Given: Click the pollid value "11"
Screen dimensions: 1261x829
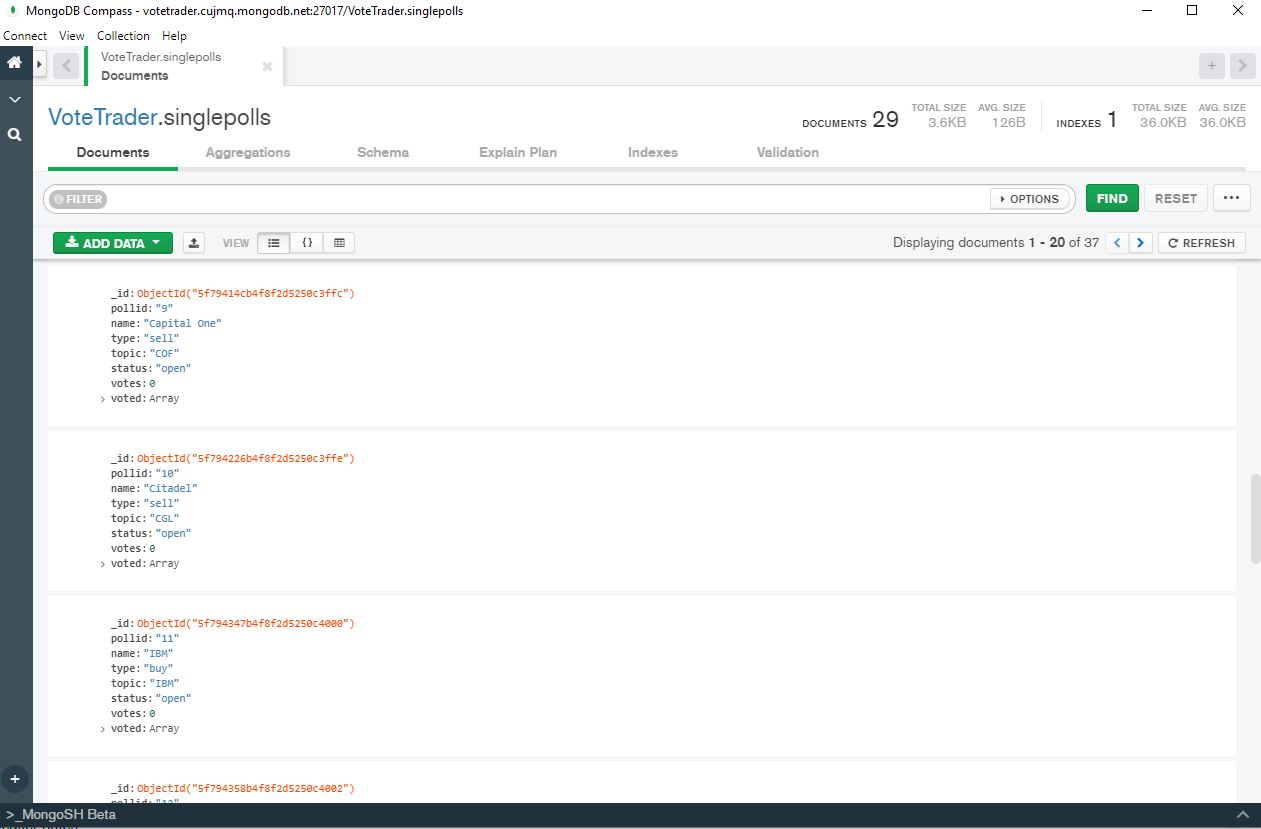Looking at the screenshot, I should point(167,639).
